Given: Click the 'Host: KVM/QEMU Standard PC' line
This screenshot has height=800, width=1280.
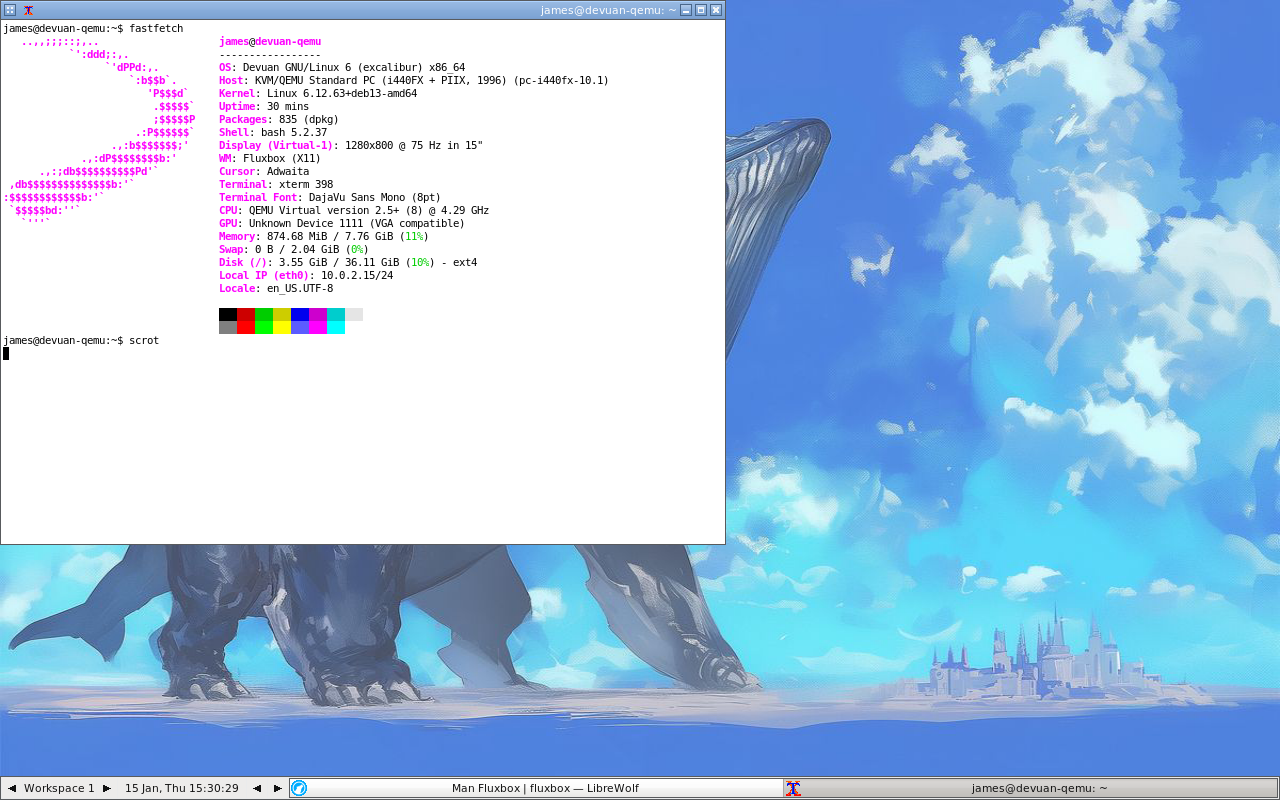Looking at the screenshot, I should tap(414, 80).
